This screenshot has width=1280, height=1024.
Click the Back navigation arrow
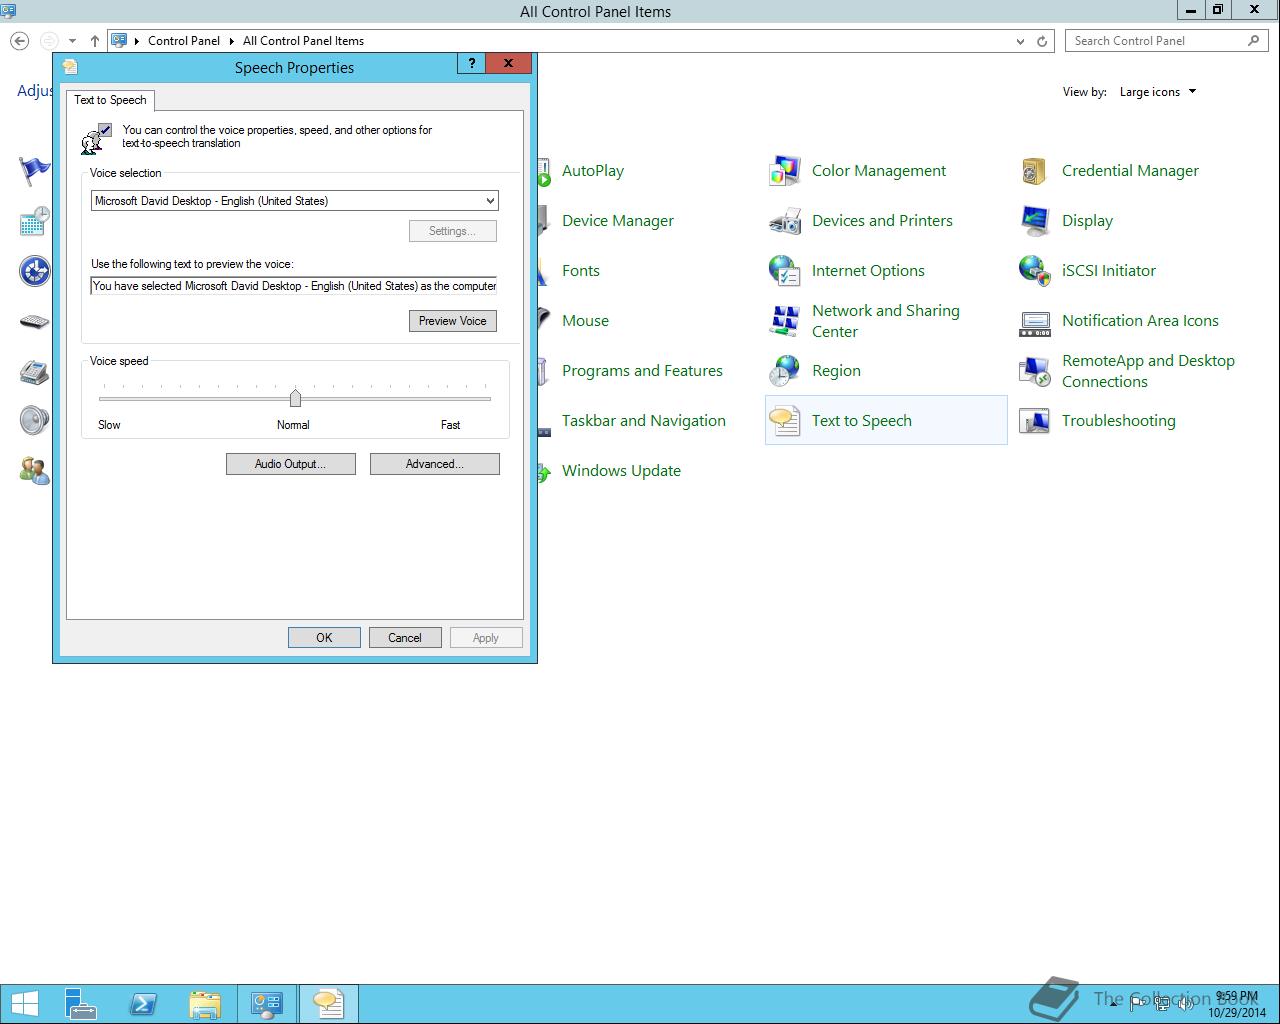click(x=20, y=41)
